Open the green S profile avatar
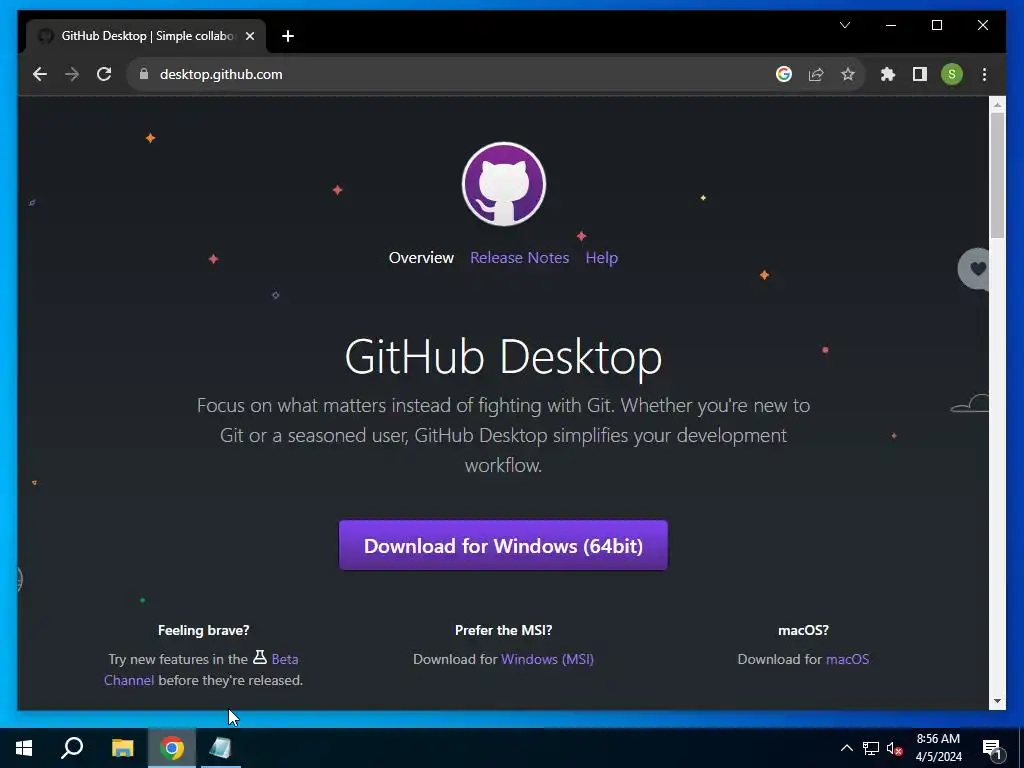This screenshot has width=1024, height=768. pos(952,74)
